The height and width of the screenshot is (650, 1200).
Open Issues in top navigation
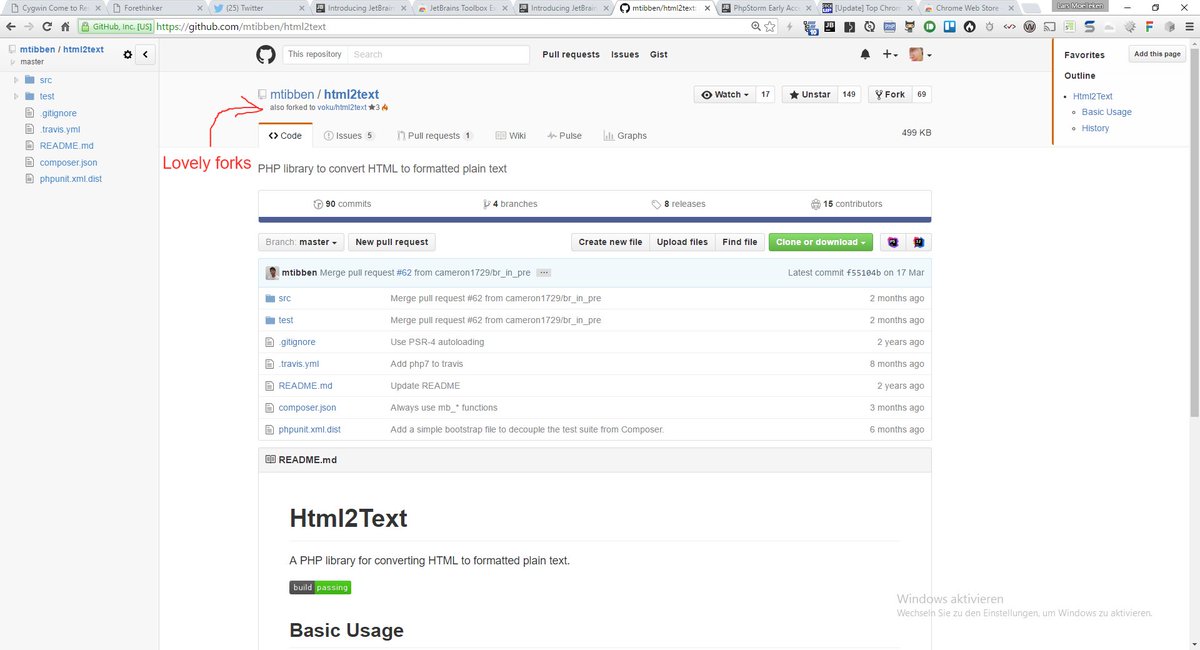(x=625, y=54)
